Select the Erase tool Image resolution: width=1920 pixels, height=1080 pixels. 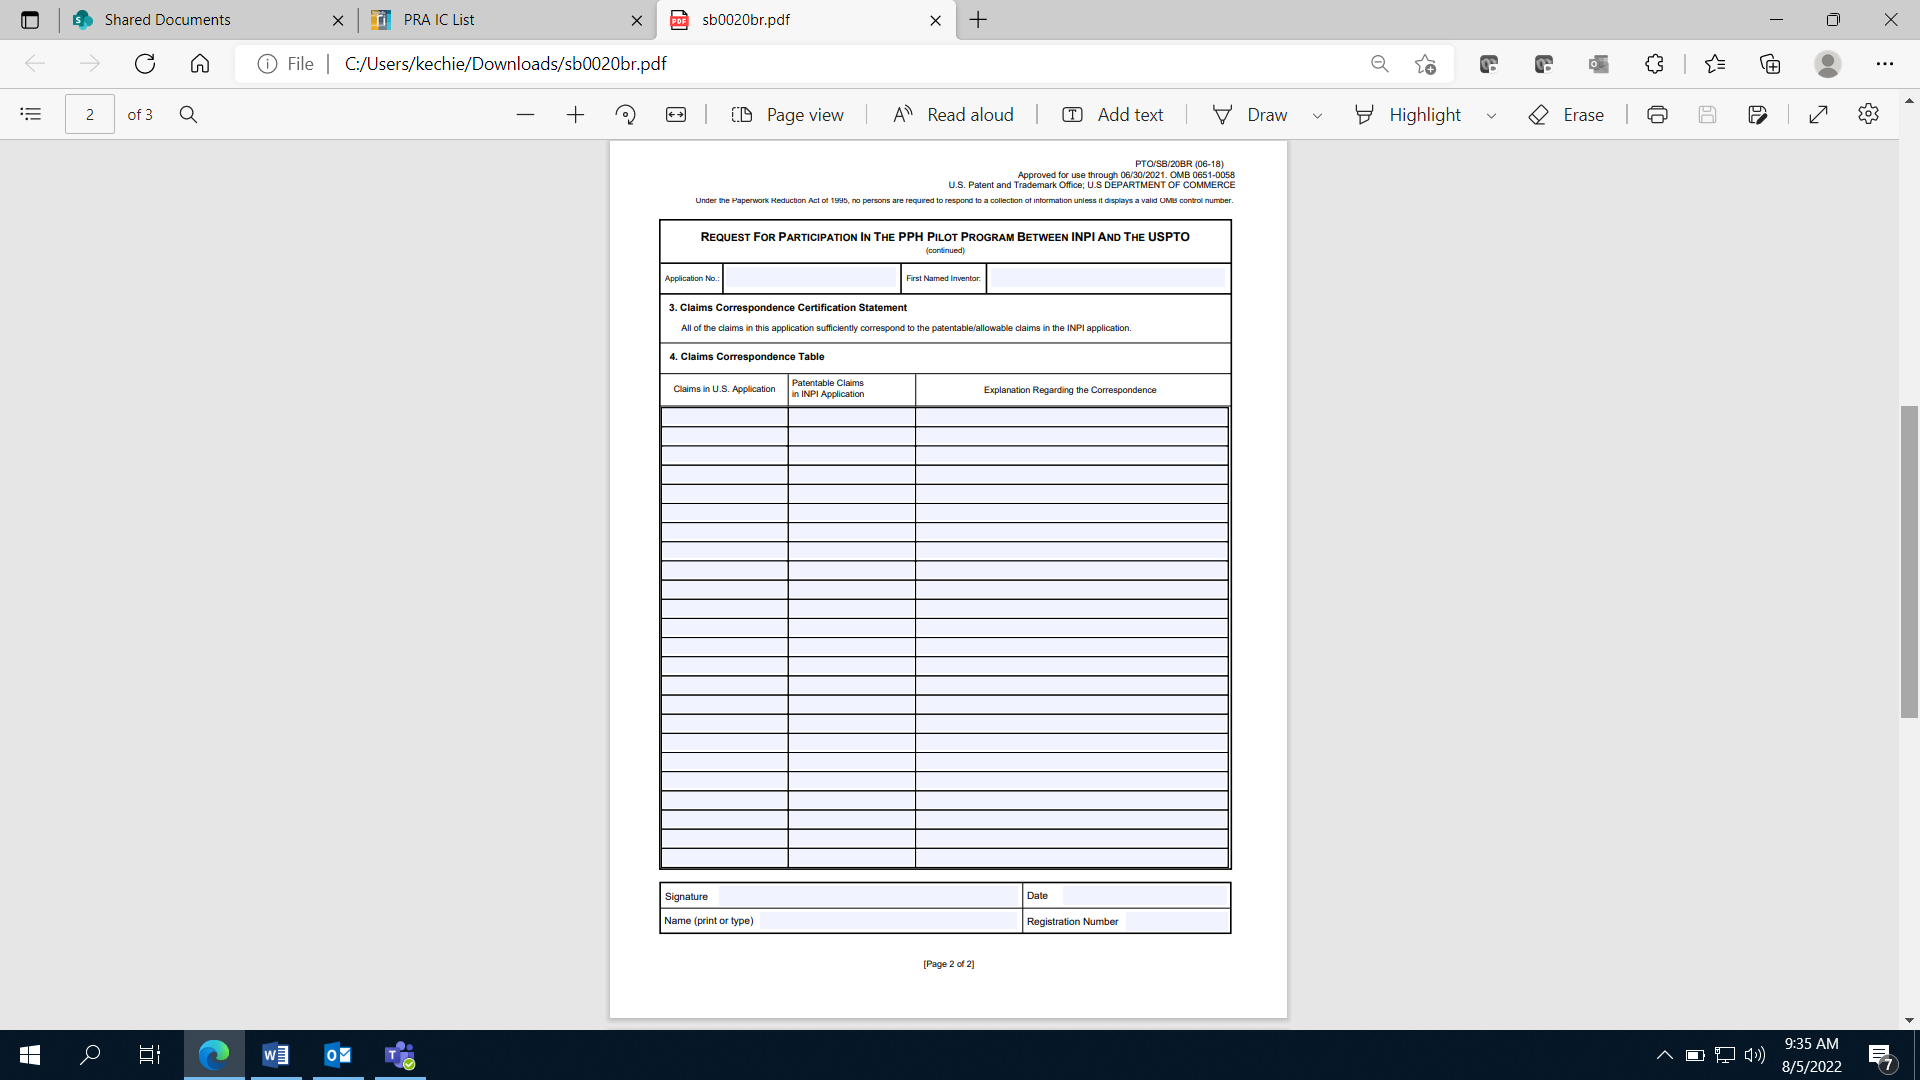(x=1566, y=115)
